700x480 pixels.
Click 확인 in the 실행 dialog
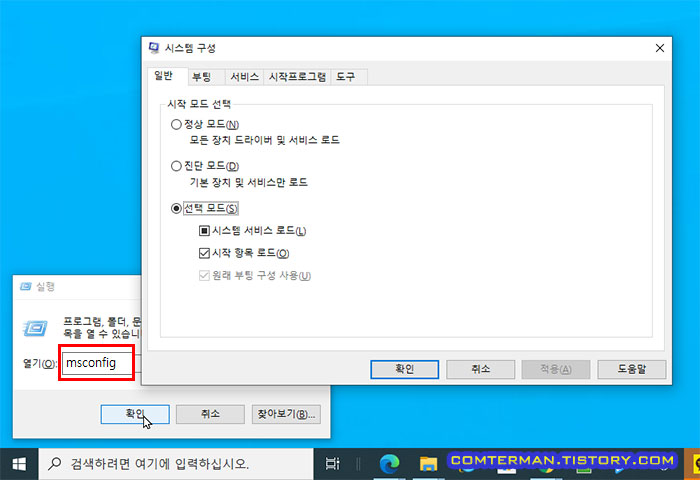[x=135, y=414]
